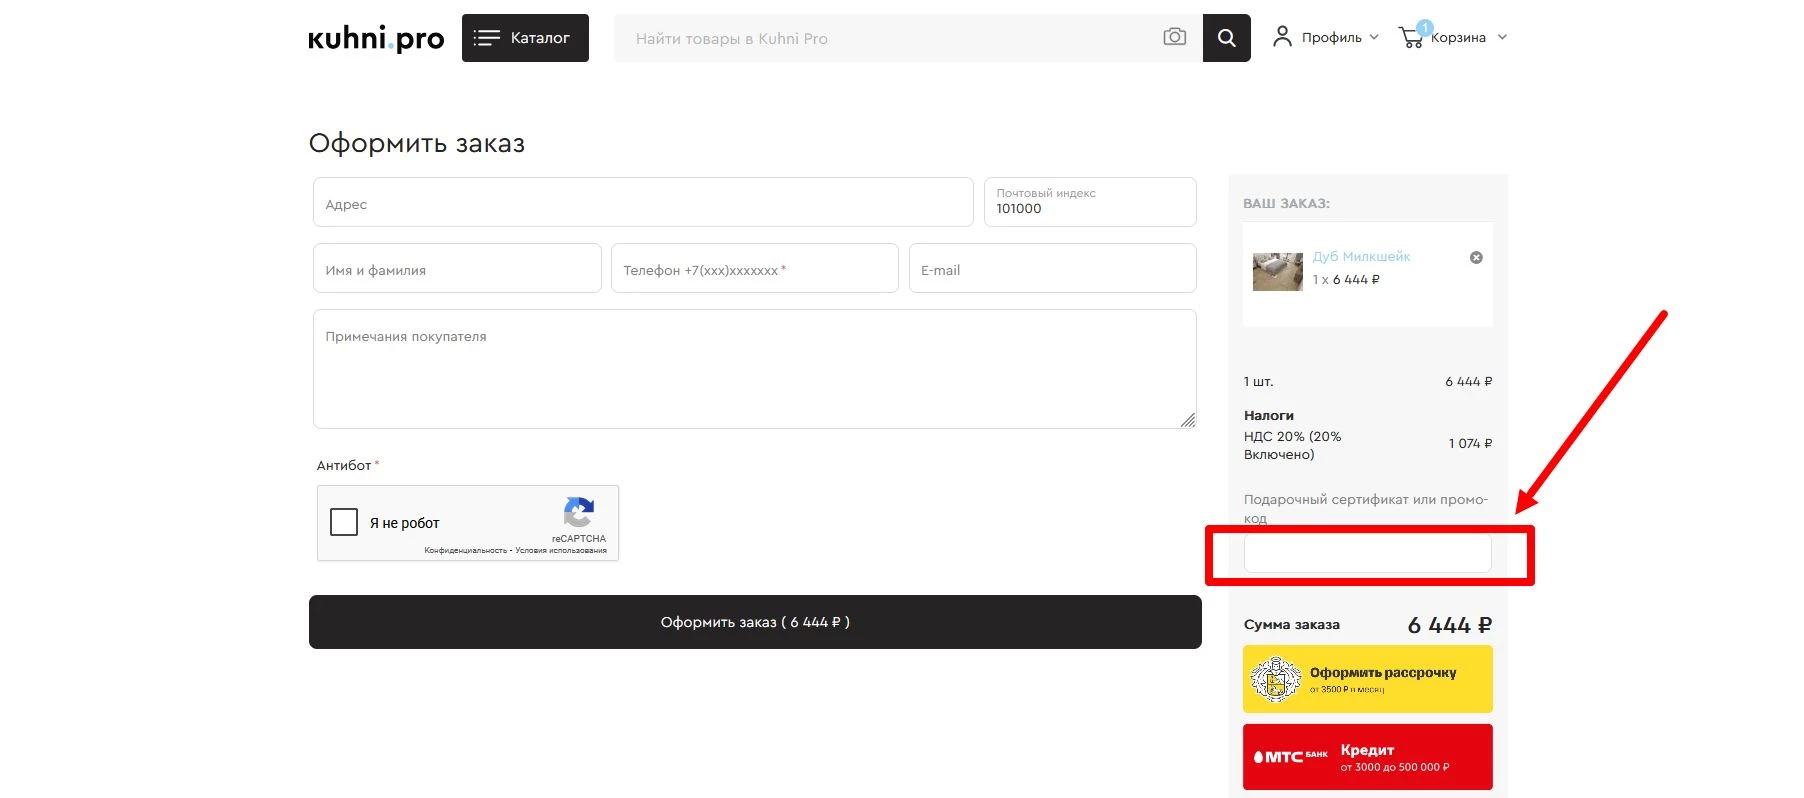
Task: Expand the Профиль dropdown chevron
Action: click(x=1374, y=37)
